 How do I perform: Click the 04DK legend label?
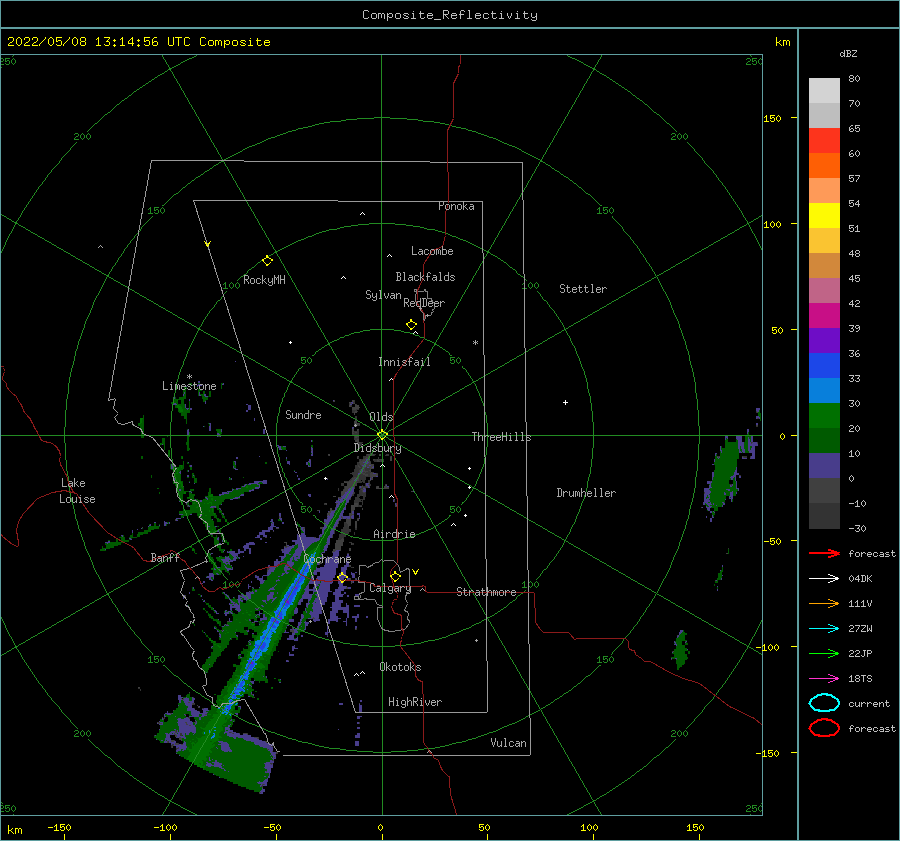tap(860, 579)
